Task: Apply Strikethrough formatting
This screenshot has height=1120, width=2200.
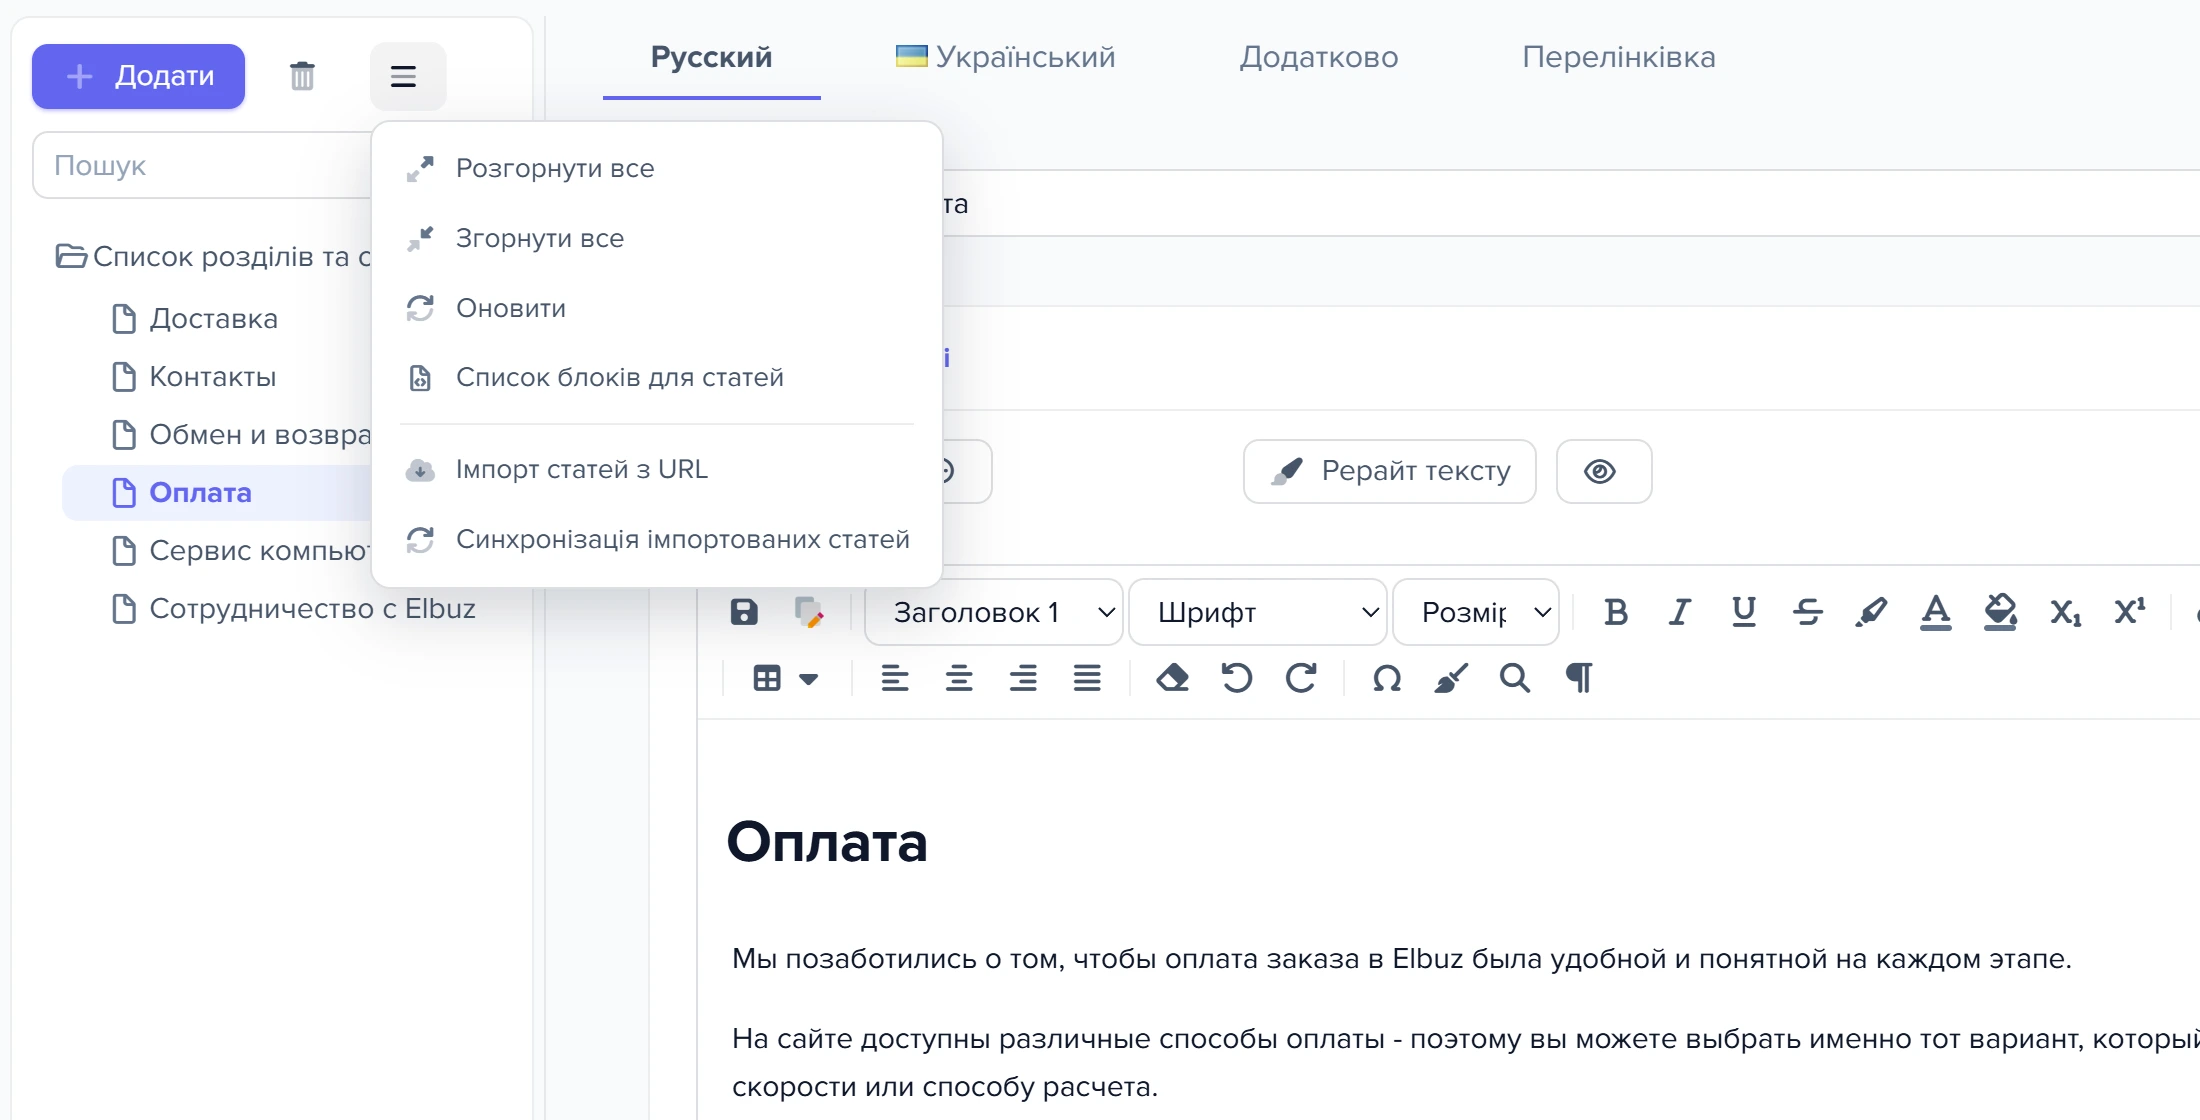Action: click(x=1807, y=612)
